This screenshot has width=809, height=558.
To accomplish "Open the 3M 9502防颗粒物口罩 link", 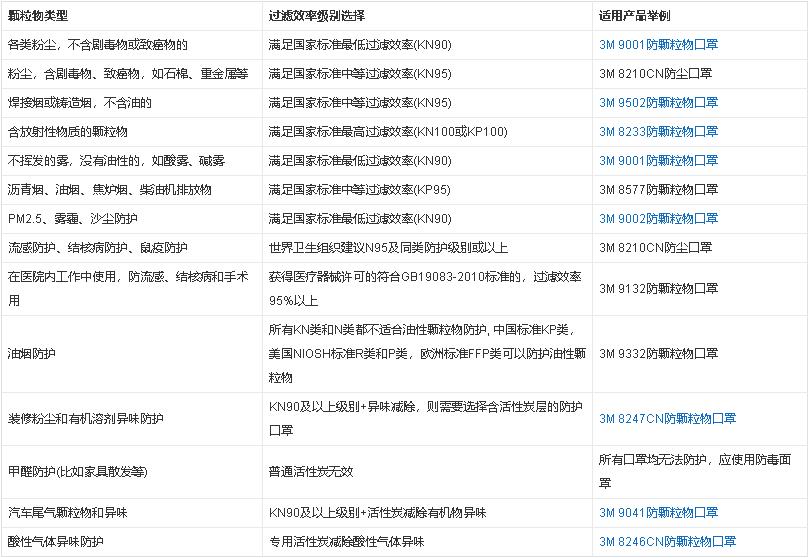I will click(x=658, y=103).
